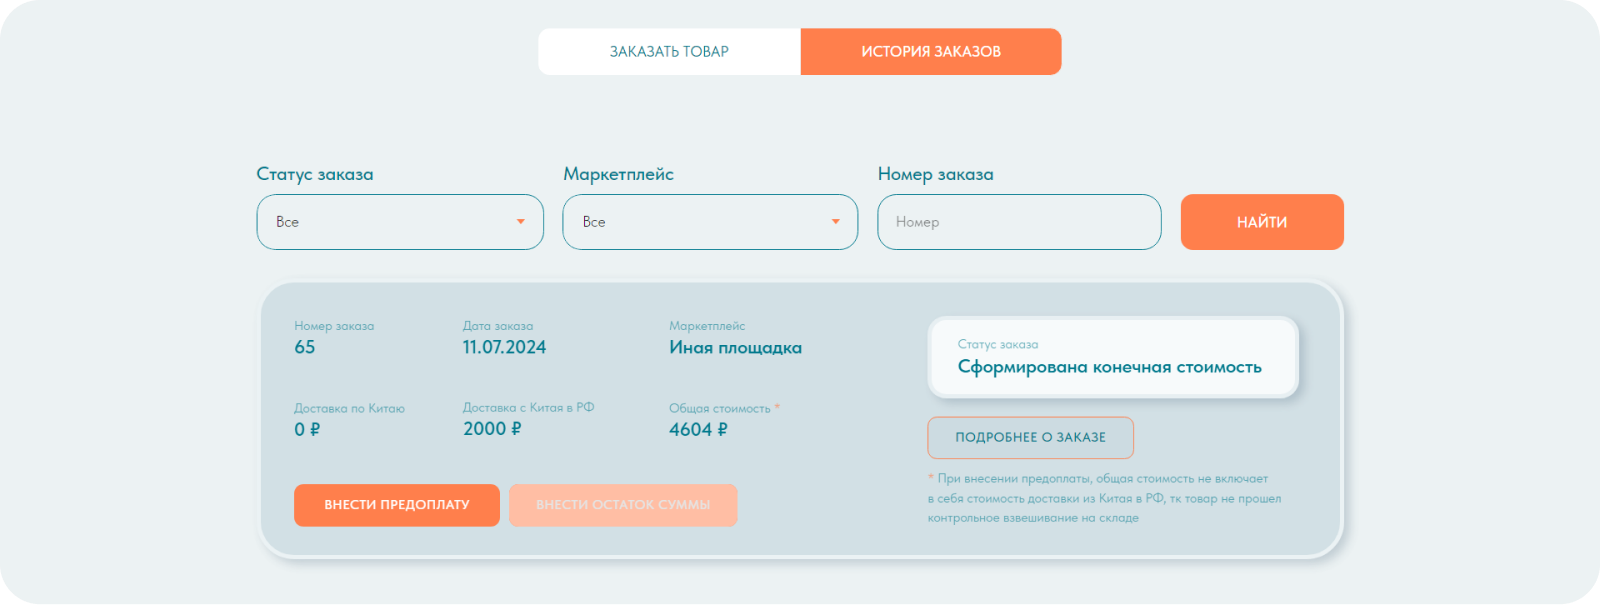Select order number 65

[305, 348]
